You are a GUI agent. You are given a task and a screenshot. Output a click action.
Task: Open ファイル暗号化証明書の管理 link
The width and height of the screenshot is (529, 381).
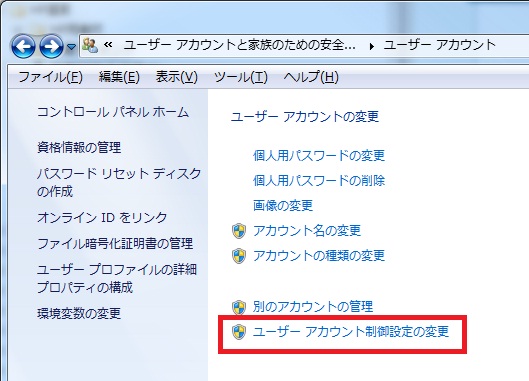point(115,244)
